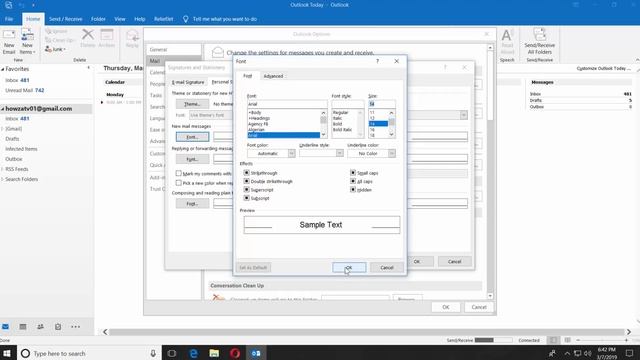Click the microphone icon in search box

(x=153, y=353)
